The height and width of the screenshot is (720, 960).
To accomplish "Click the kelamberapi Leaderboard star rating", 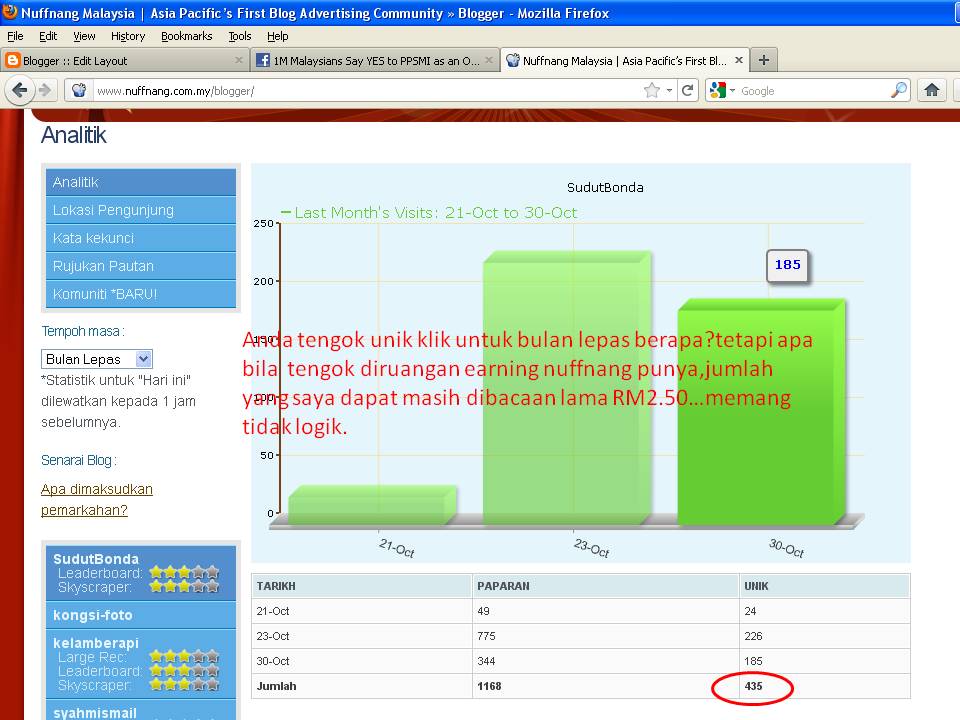I will 184,671.
